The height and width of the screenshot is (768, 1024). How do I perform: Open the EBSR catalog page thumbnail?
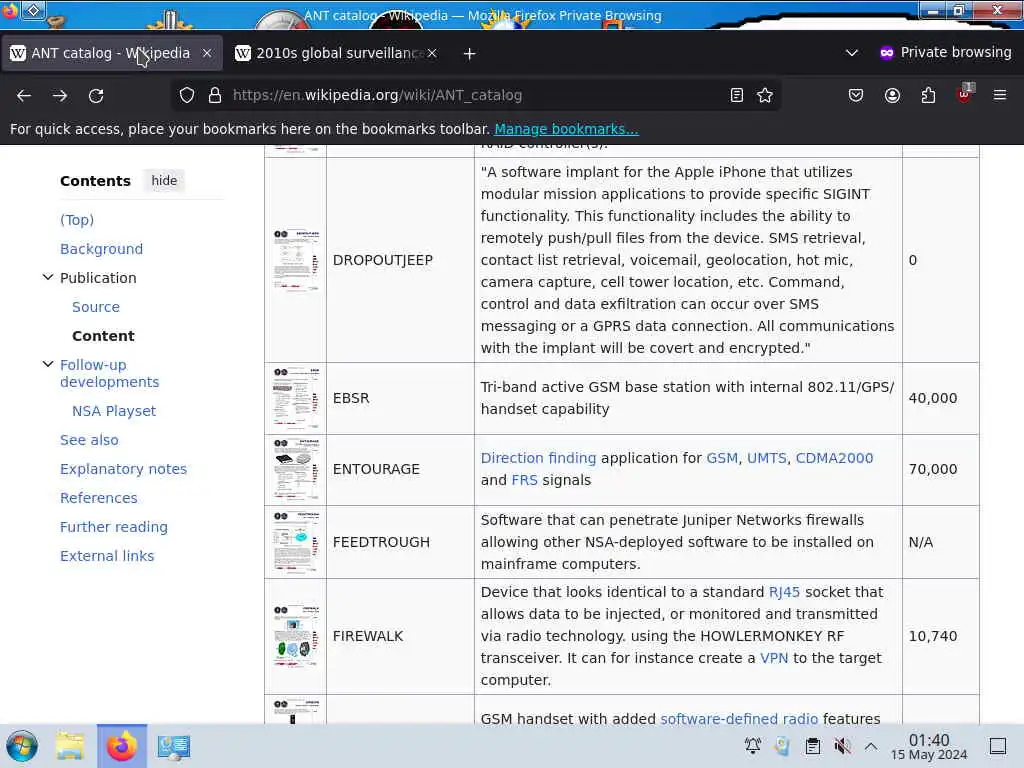pyautogui.click(x=296, y=398)
